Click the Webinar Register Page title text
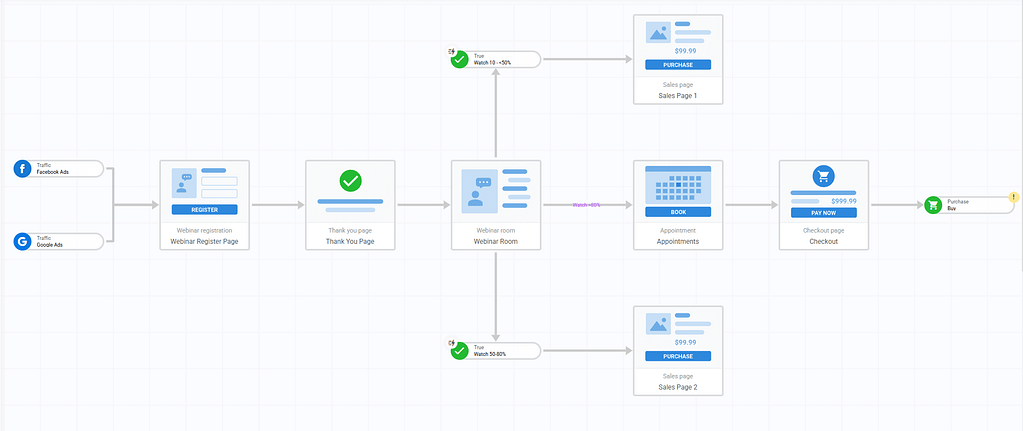This screenshot has width=1023, height=431. pyautogui.click(x=204, y=241)
